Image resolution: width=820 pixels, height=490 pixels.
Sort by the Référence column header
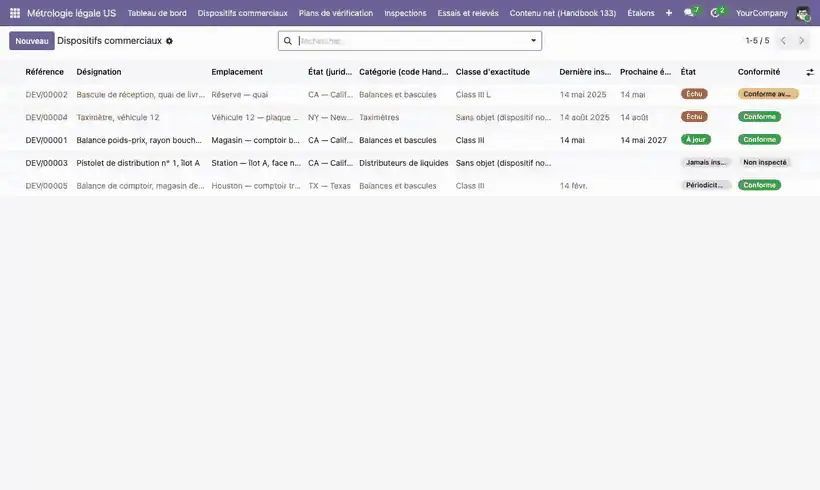(44, 72)
